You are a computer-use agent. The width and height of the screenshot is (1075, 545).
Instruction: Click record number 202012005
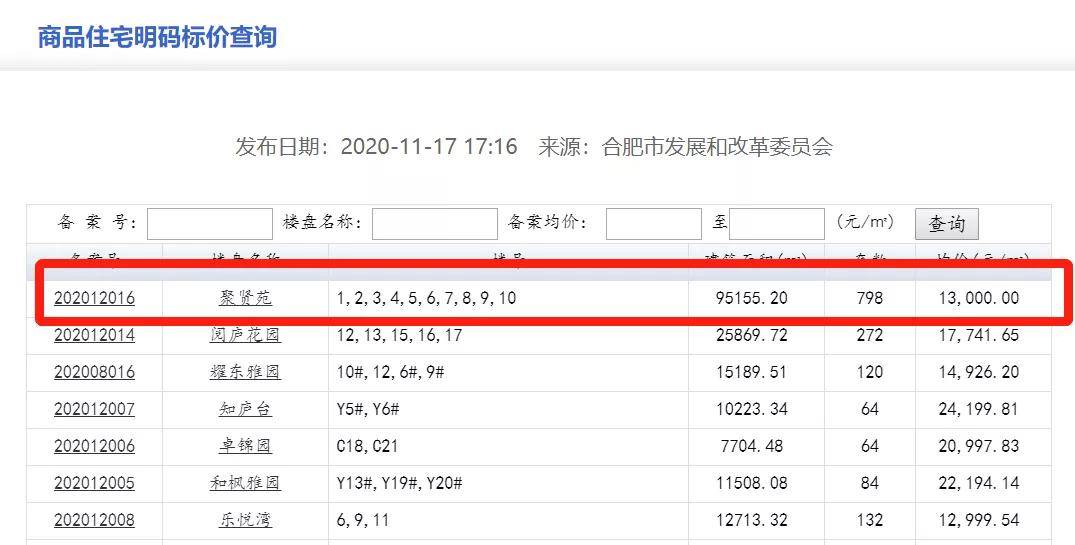point(94,483)
